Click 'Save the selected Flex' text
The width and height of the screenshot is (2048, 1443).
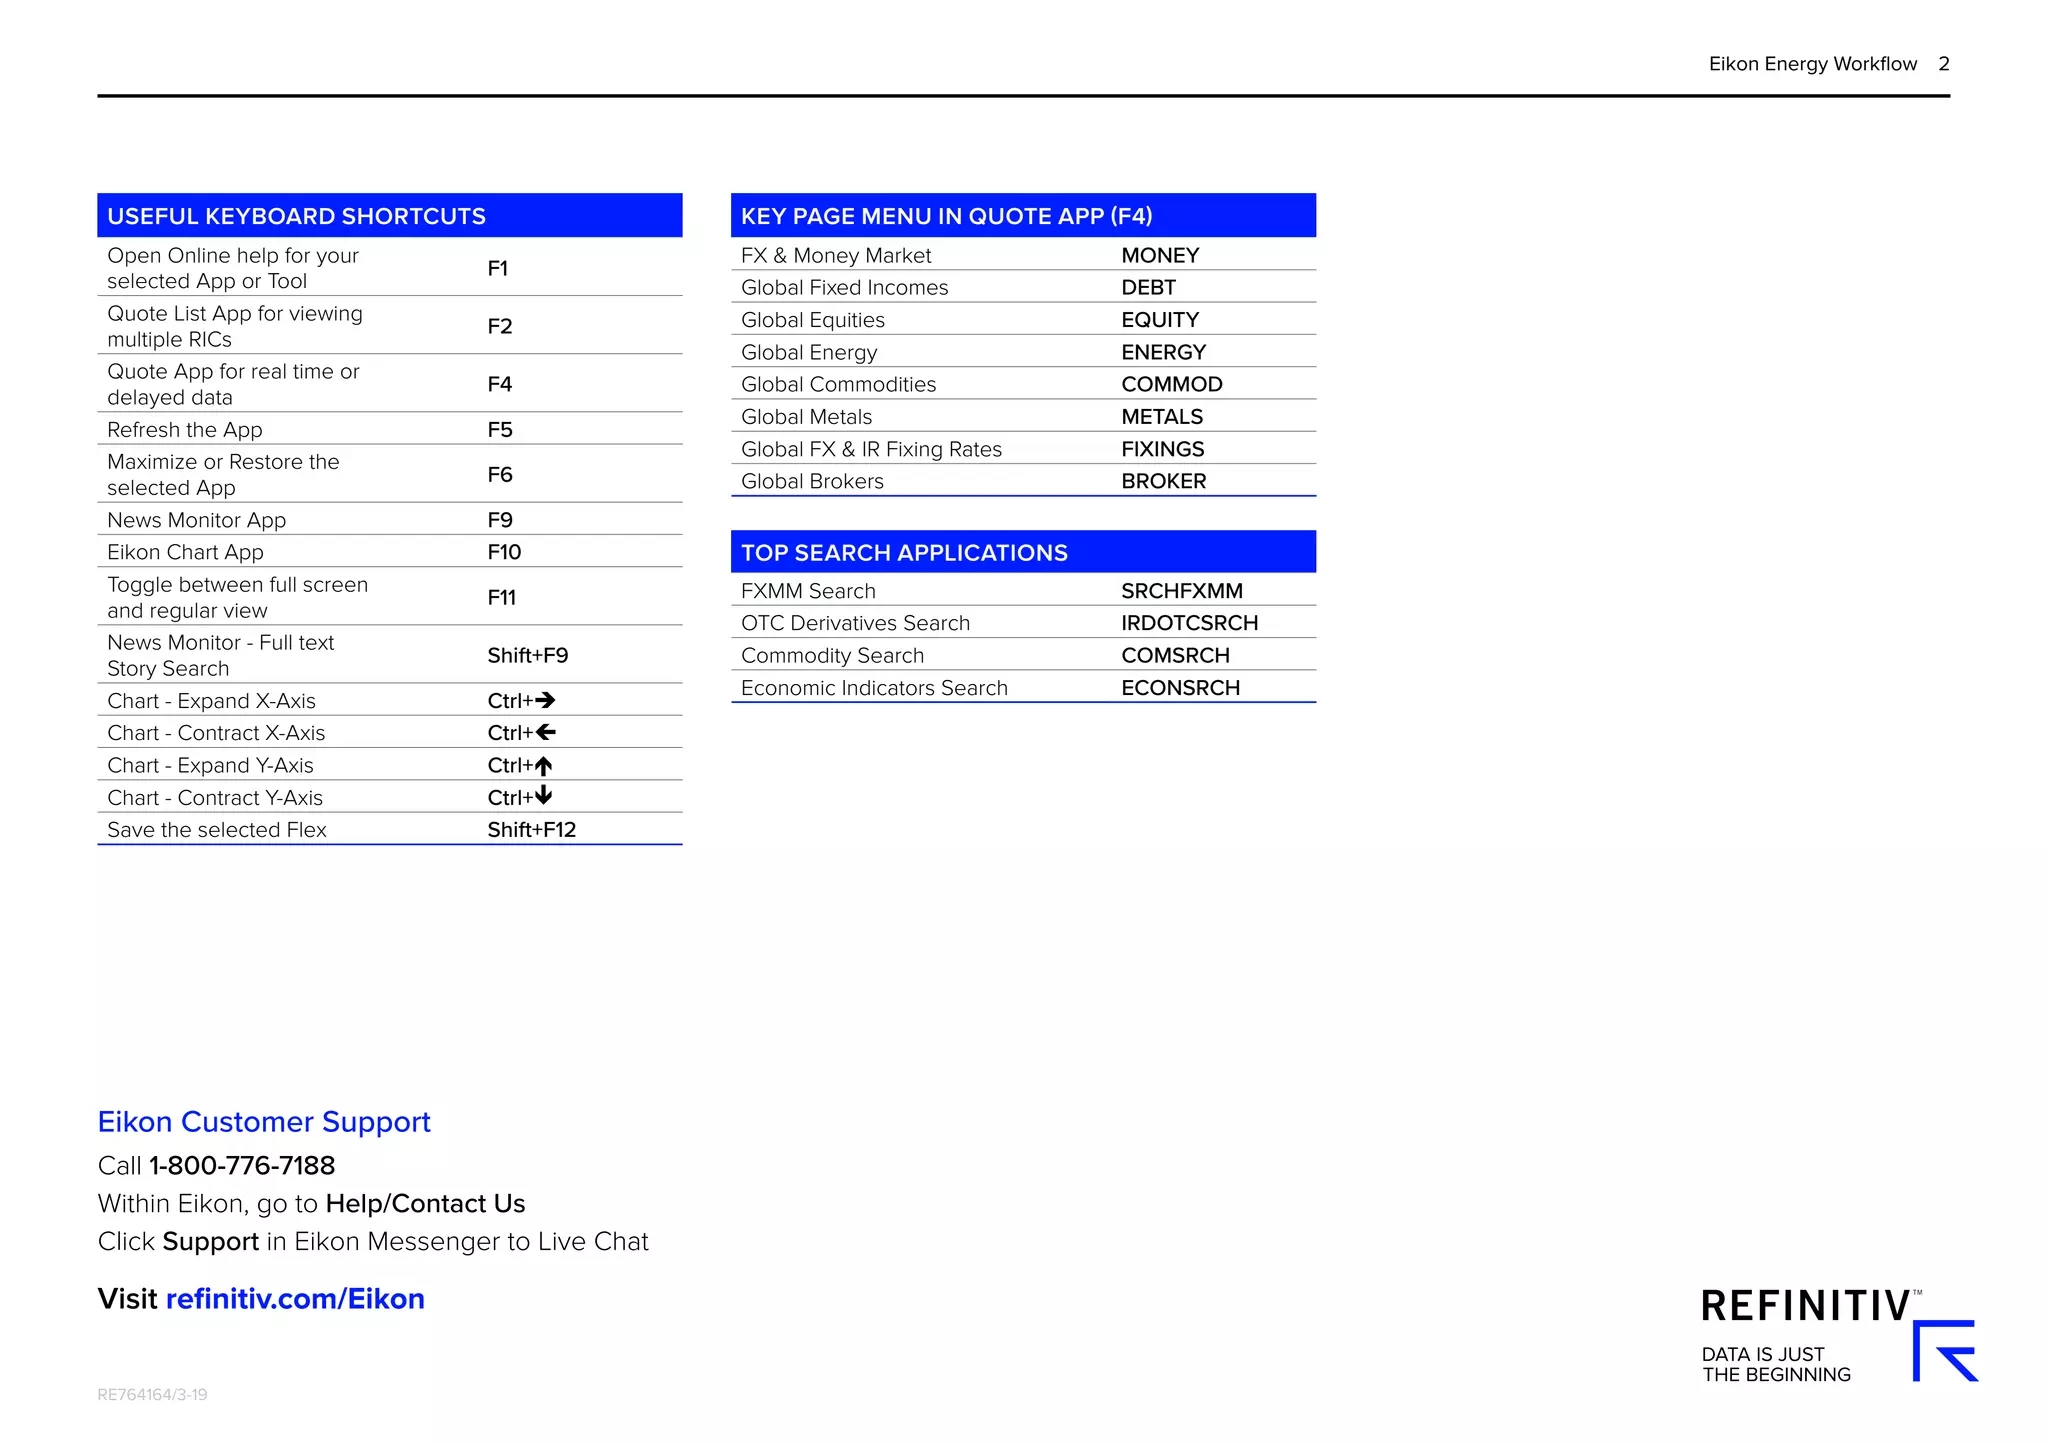pyautogui.click(x=217, y=830)
